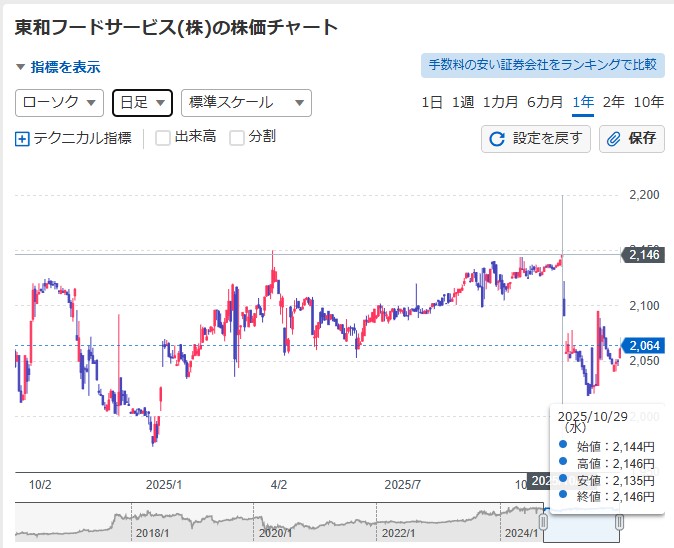Select the 1年 period tab
This screenshot has width=674, height=548.
click(x=583, y=102)
